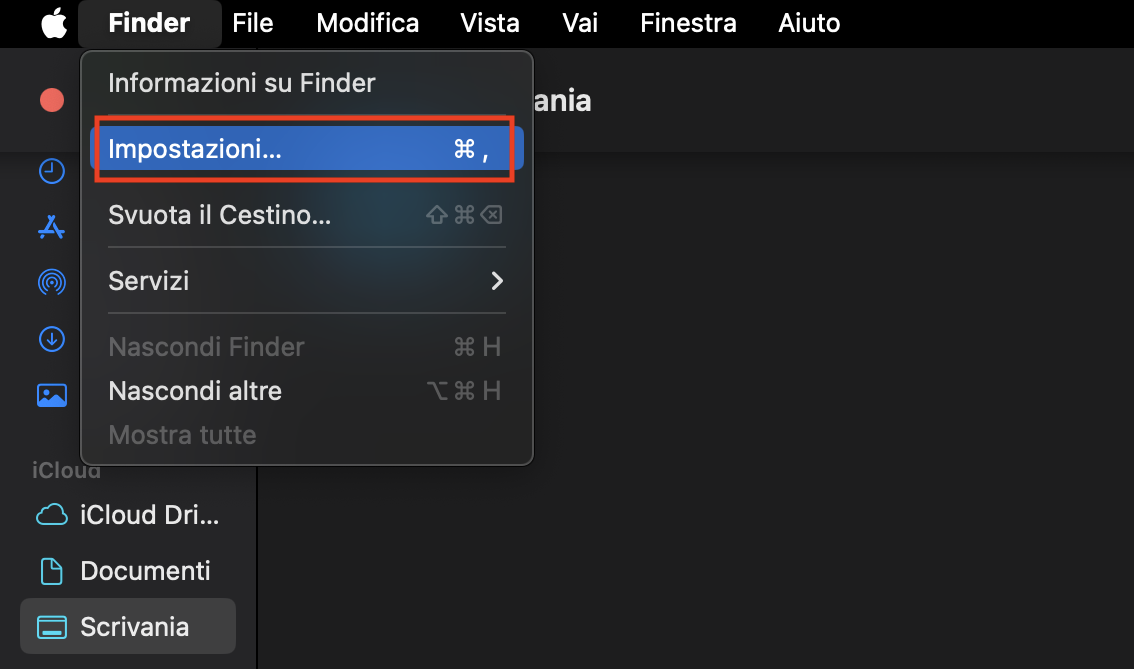Select the AirDrop icon in sidebar
This screenshot has width=1134, height=669.
click(x=52, y=282)
